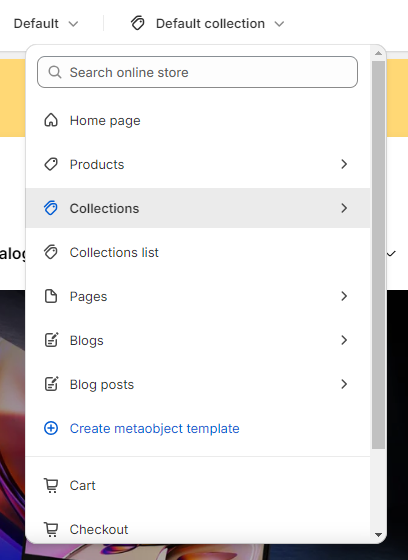Select Collections list menu item

point(198,252)
